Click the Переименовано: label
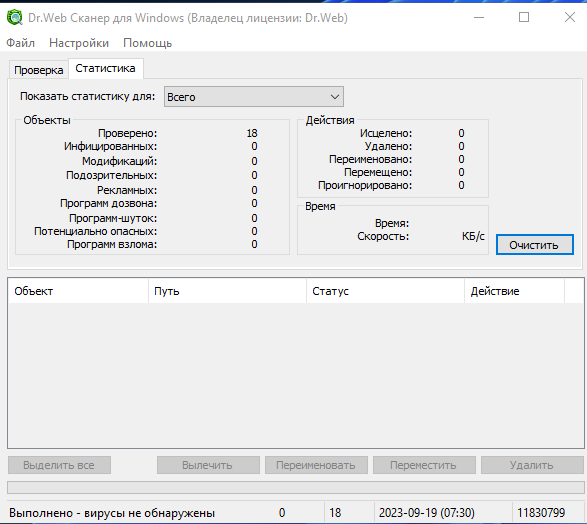The image size is (587, 524). [x=370, y=159]
